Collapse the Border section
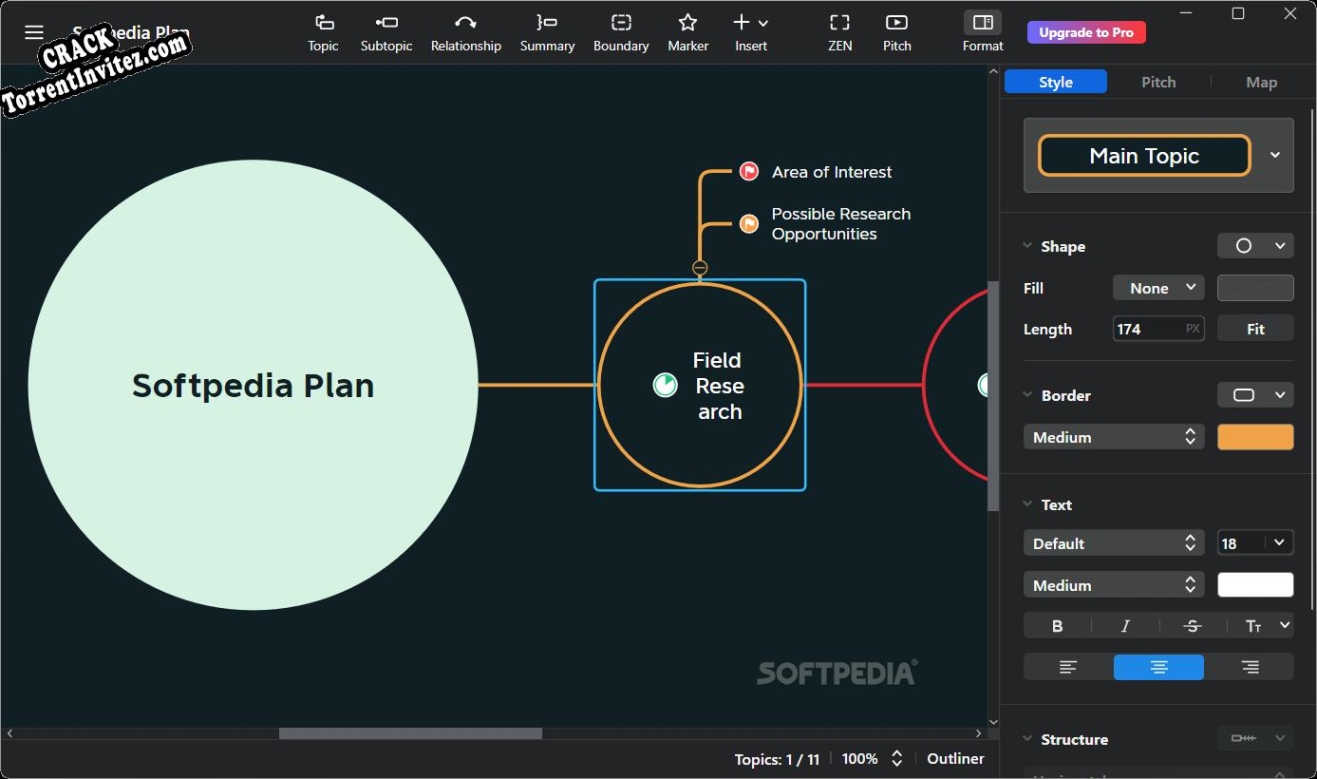The image size is (1317, 779). (1027, 395)
